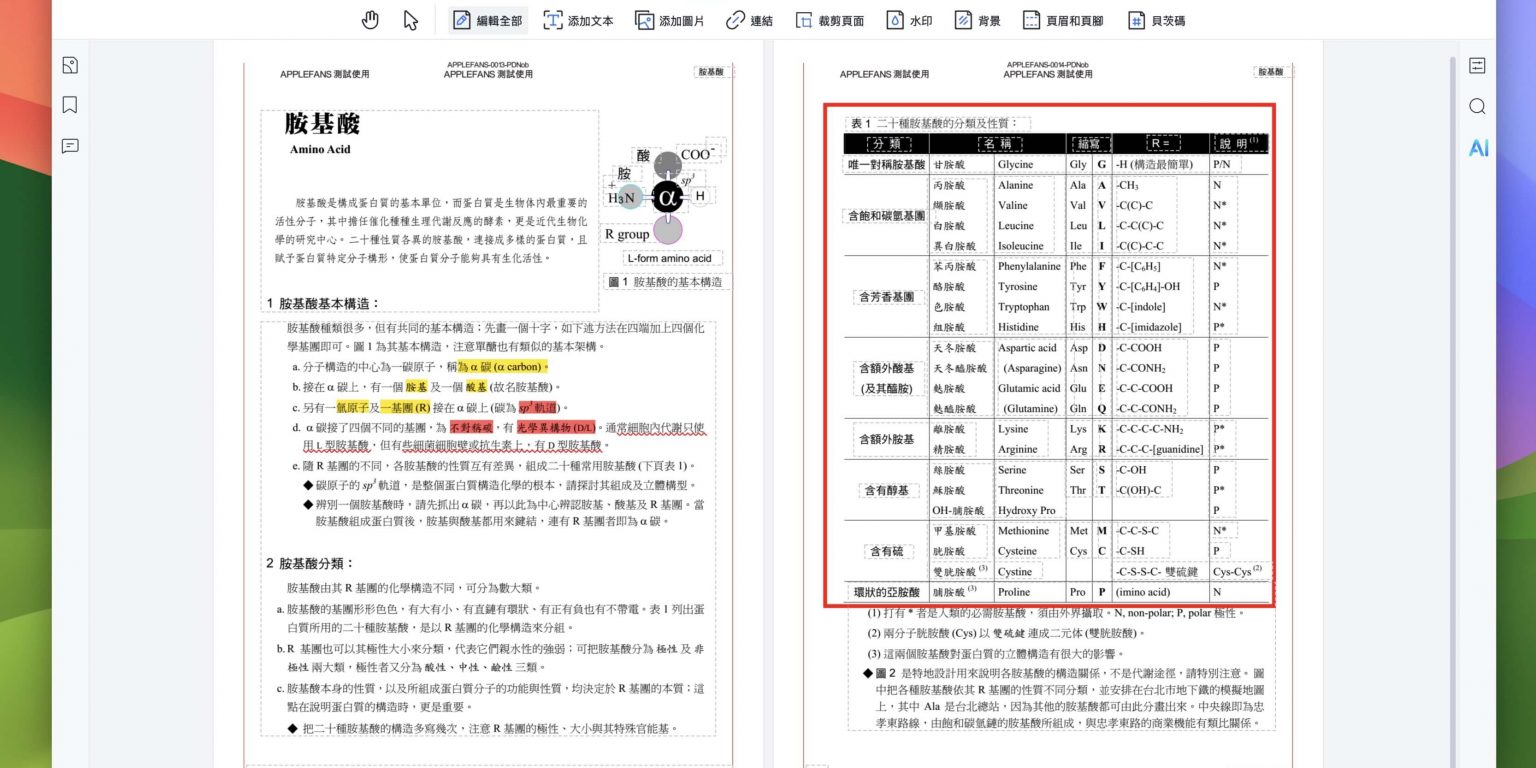
Task: Open the AI assistant panel
Action: (1477, 148)
